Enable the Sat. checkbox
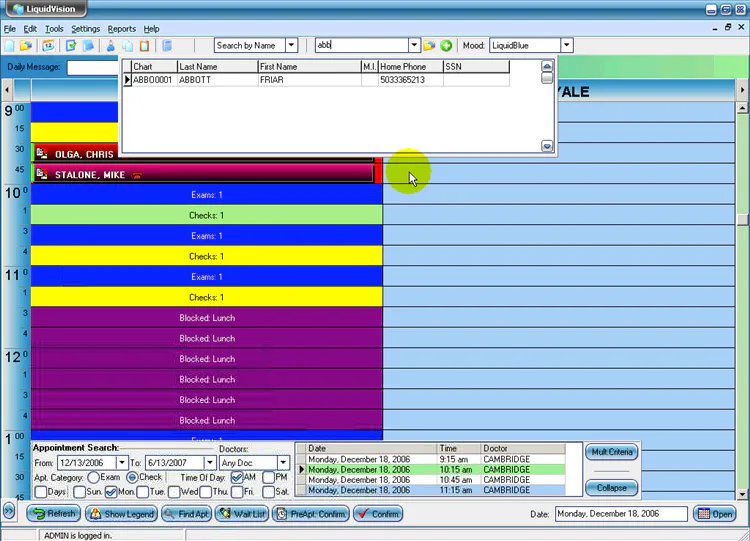The image size is (750, 541). [268, 492]
